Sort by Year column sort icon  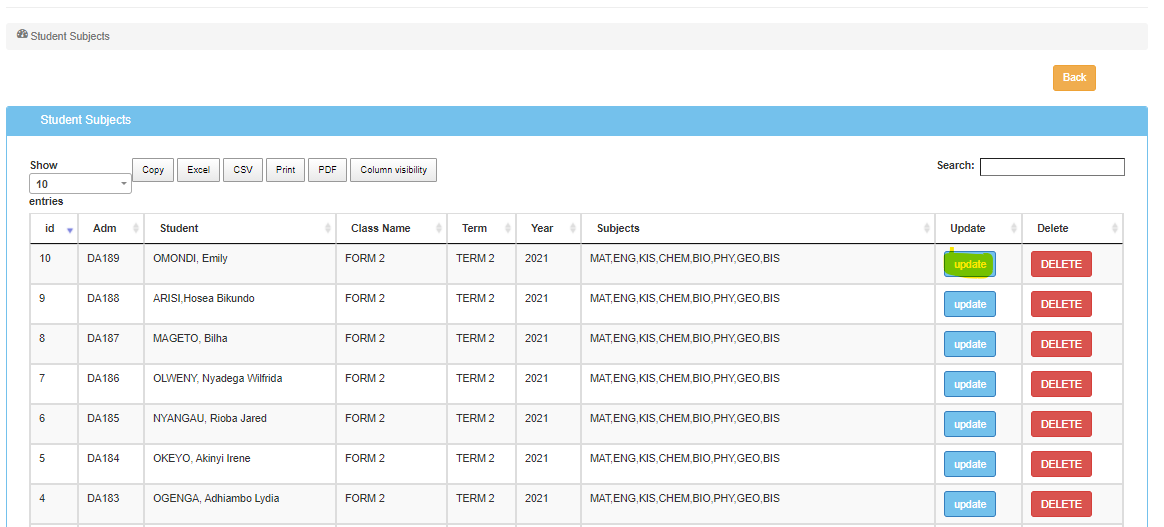click(573, 229)
